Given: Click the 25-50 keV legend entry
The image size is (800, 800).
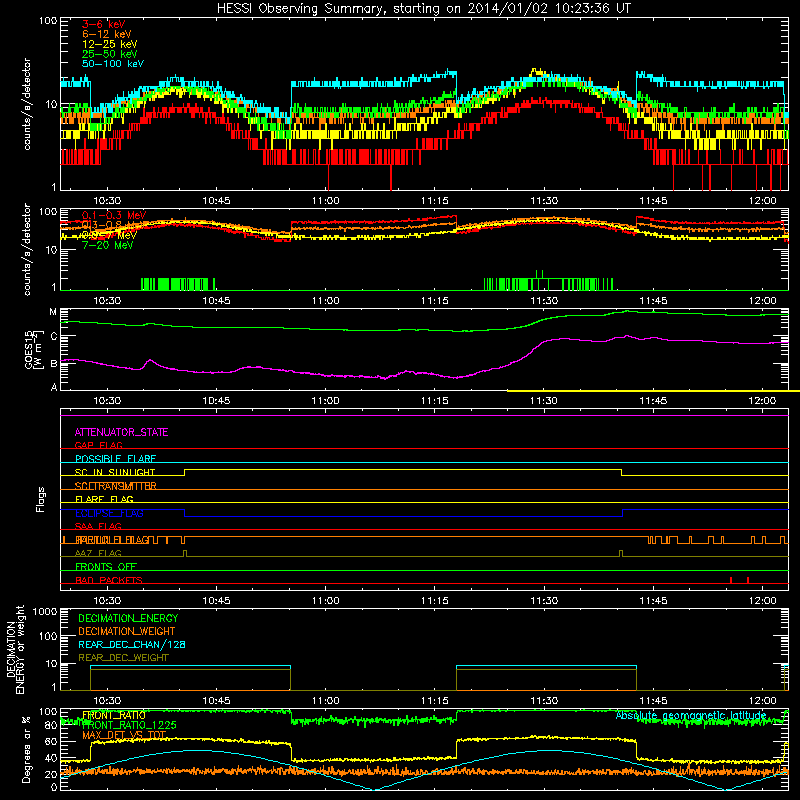Looking at the screenshot, I should click(110, 54).
